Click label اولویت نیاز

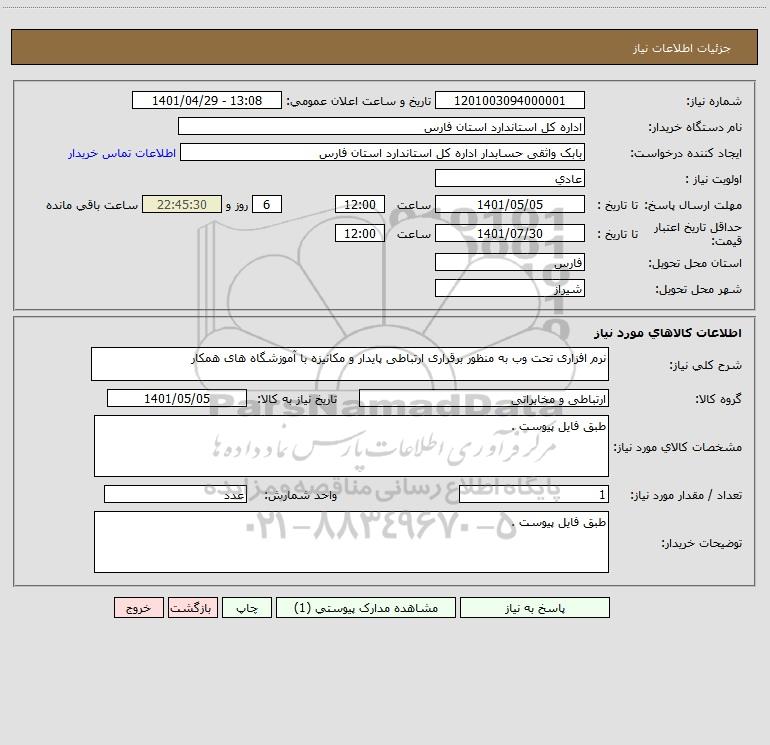pyautogui.click(x=713, y=179)
